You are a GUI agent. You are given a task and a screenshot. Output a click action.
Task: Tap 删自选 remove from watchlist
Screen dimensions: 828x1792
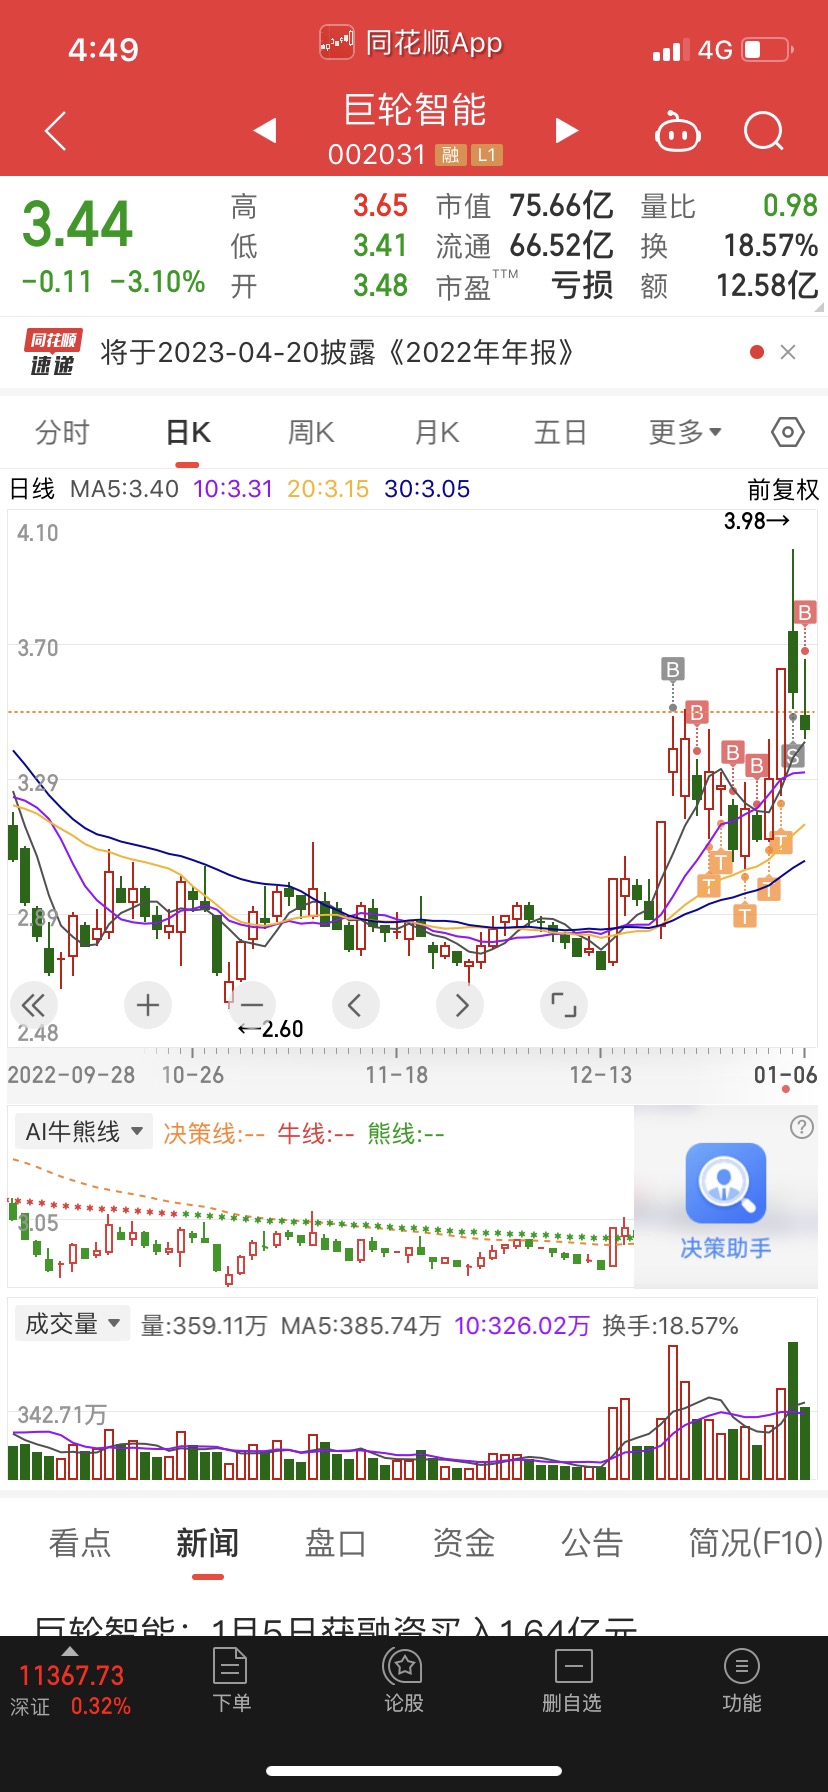[x=572, y=1681]
